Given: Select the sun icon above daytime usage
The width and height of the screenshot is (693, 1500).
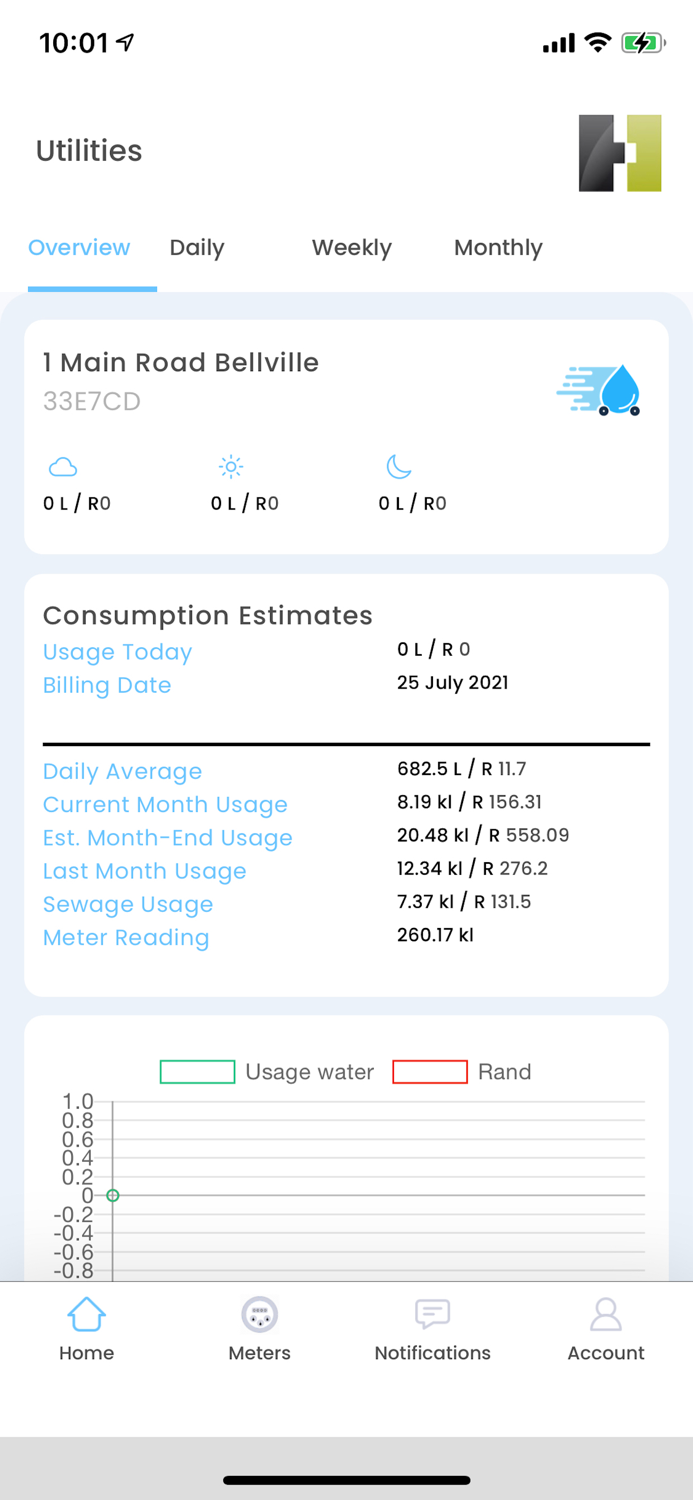Looking at the screenshot, I should (230, 466).
